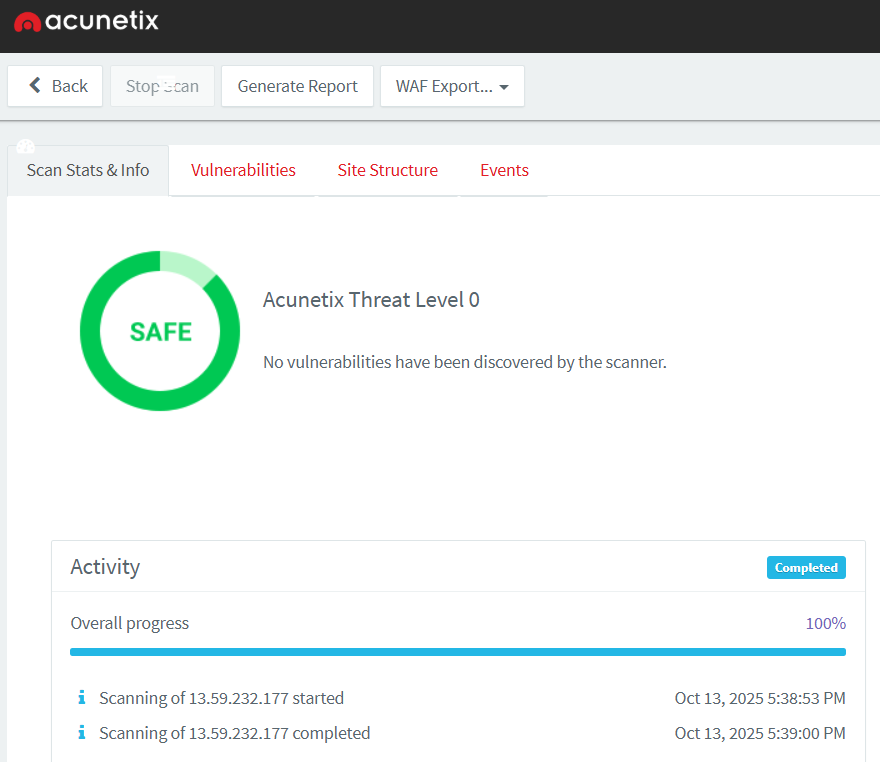This screenshot has width=880, height=762.
Task: Click the overall progress bar
Action: 458,652
